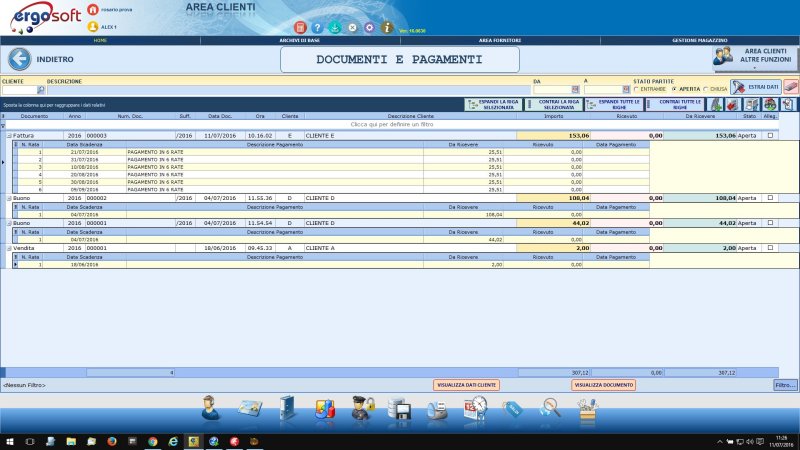Click the red home icon near ergosoft logo

[x=93, y=9]
